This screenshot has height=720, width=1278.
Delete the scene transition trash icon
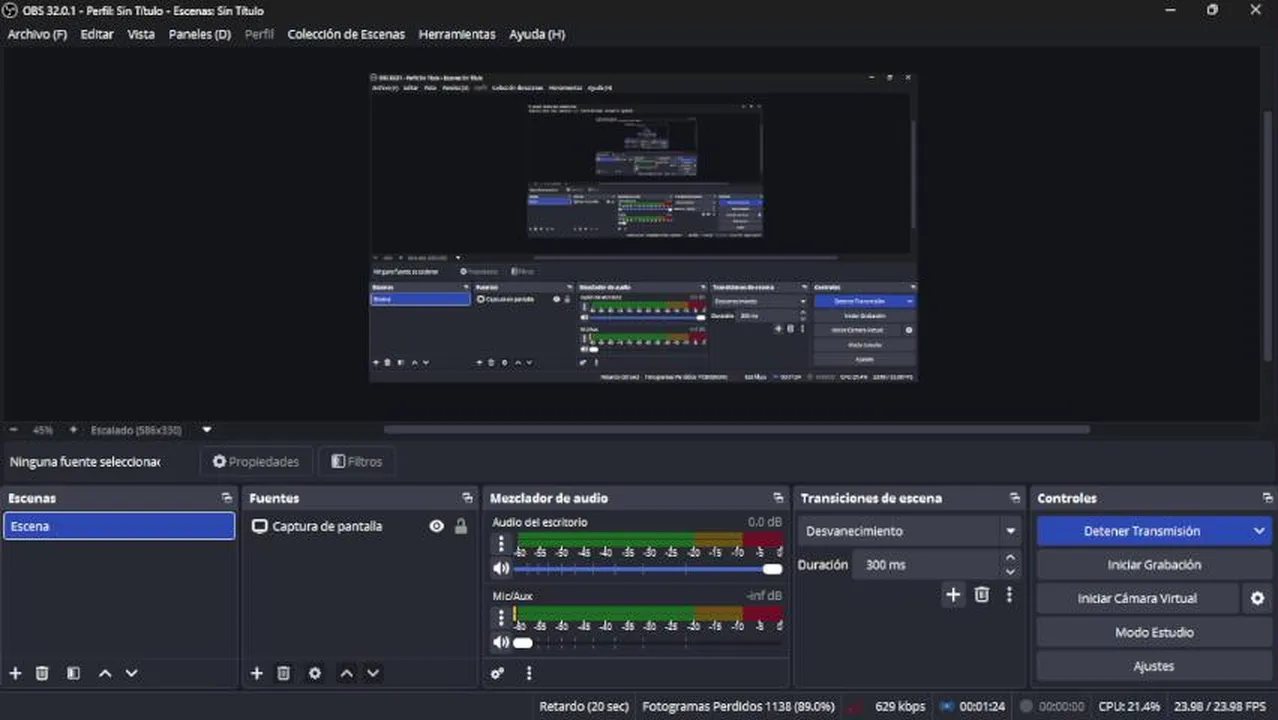[x=982, y=594]
